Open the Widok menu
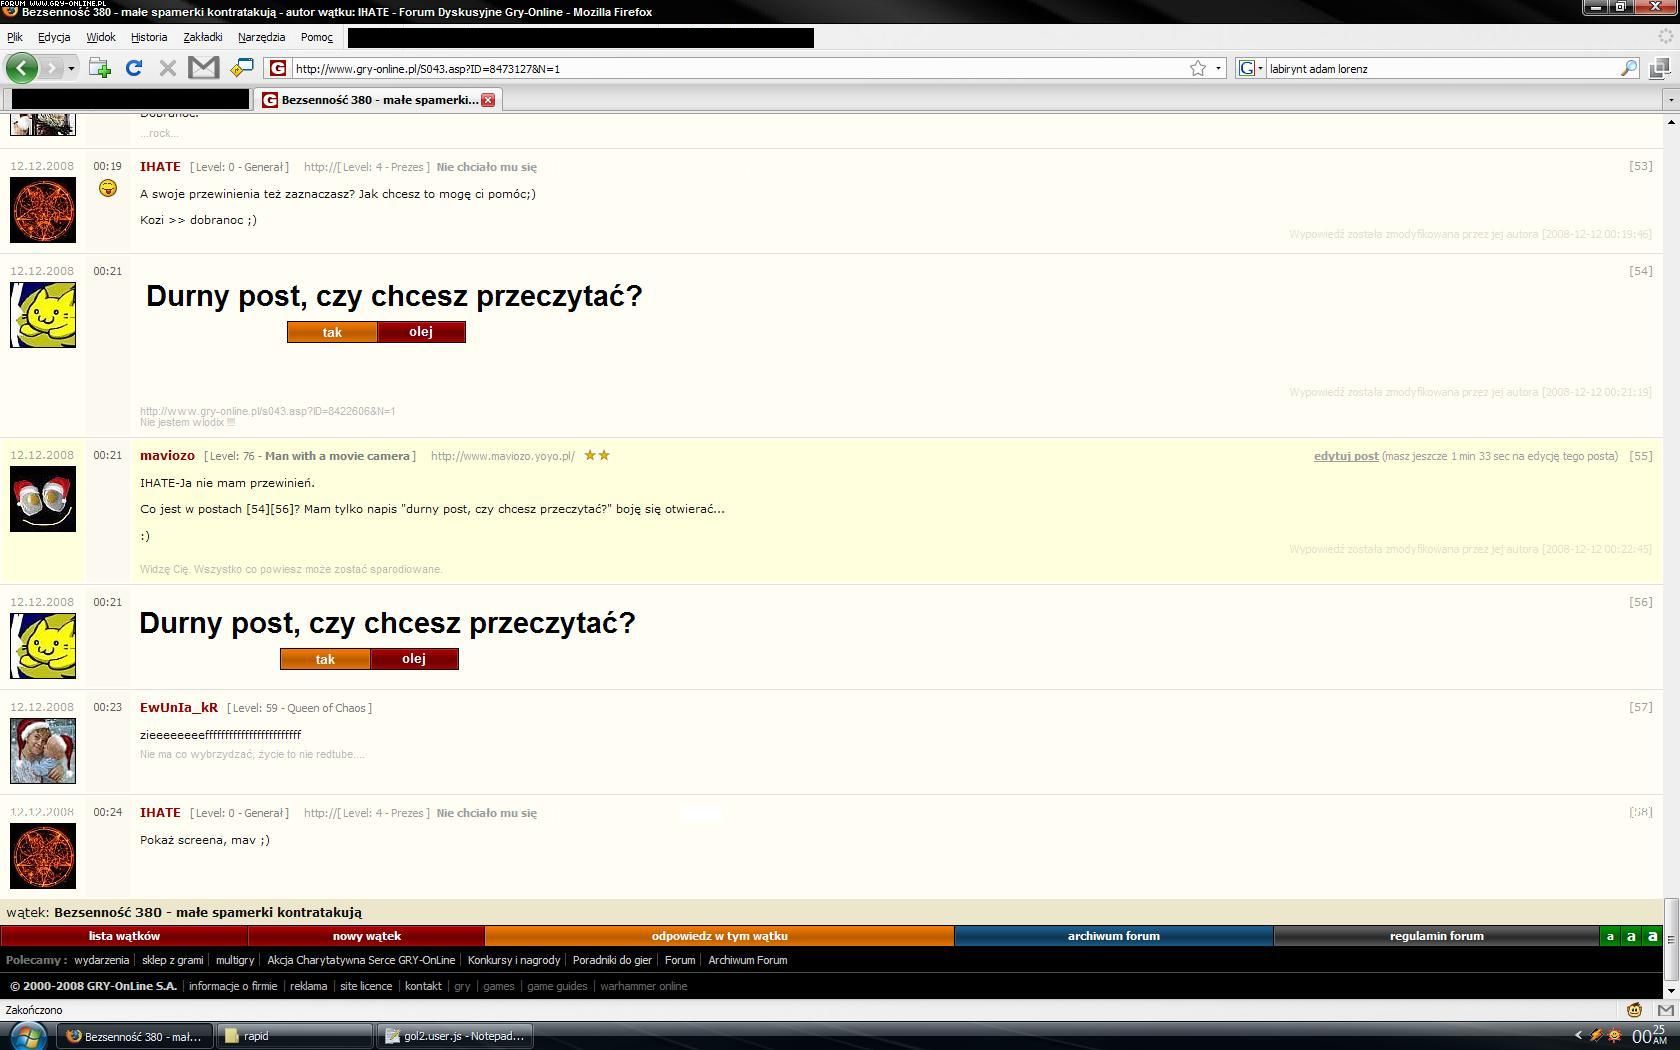The height and width of the screenshot is (1050, 1680). [101, 37]
